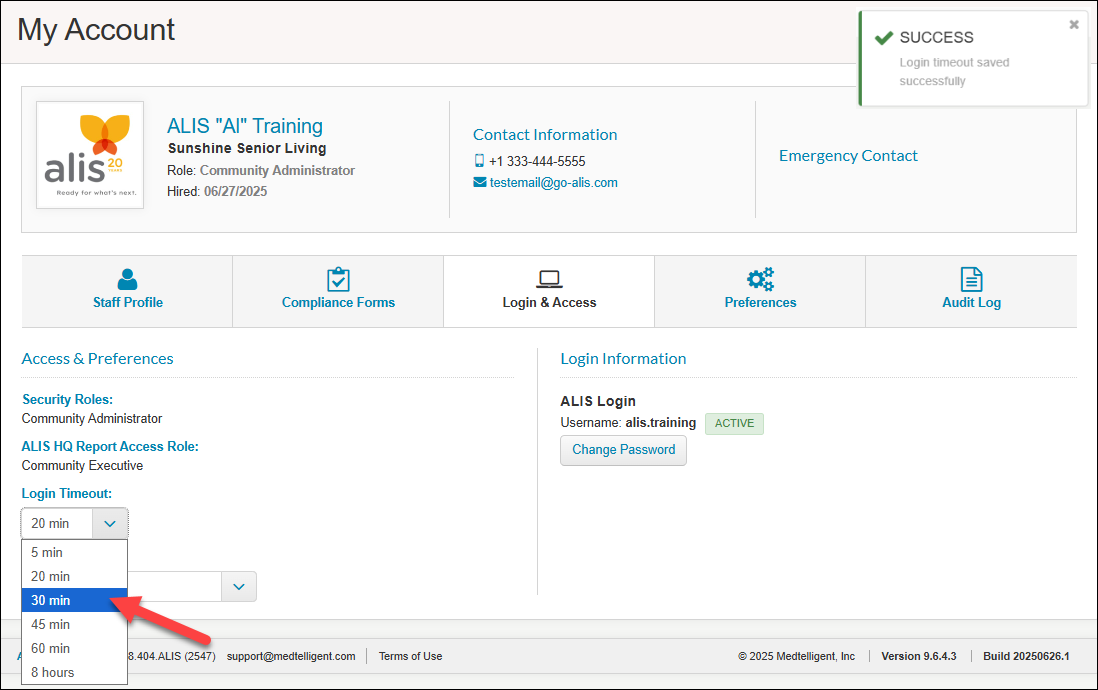
Task: Click the username alis.training
Action: tap(660, 422)
